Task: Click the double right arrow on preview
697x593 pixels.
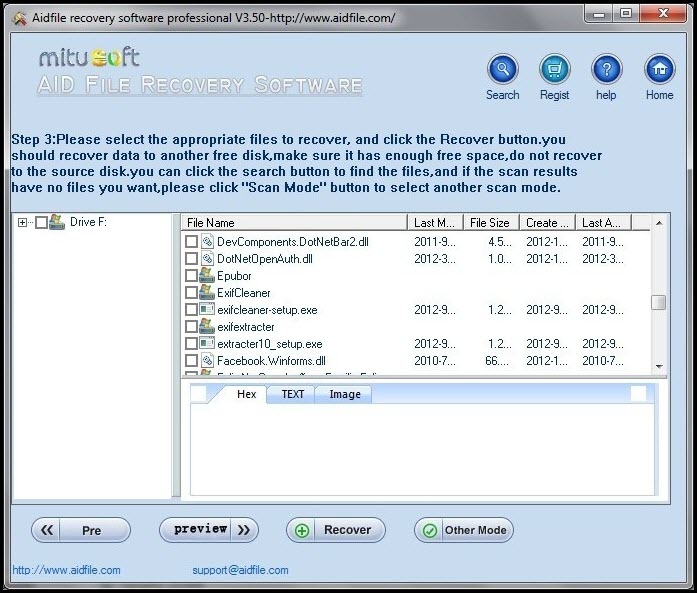Action: (244, 530)
